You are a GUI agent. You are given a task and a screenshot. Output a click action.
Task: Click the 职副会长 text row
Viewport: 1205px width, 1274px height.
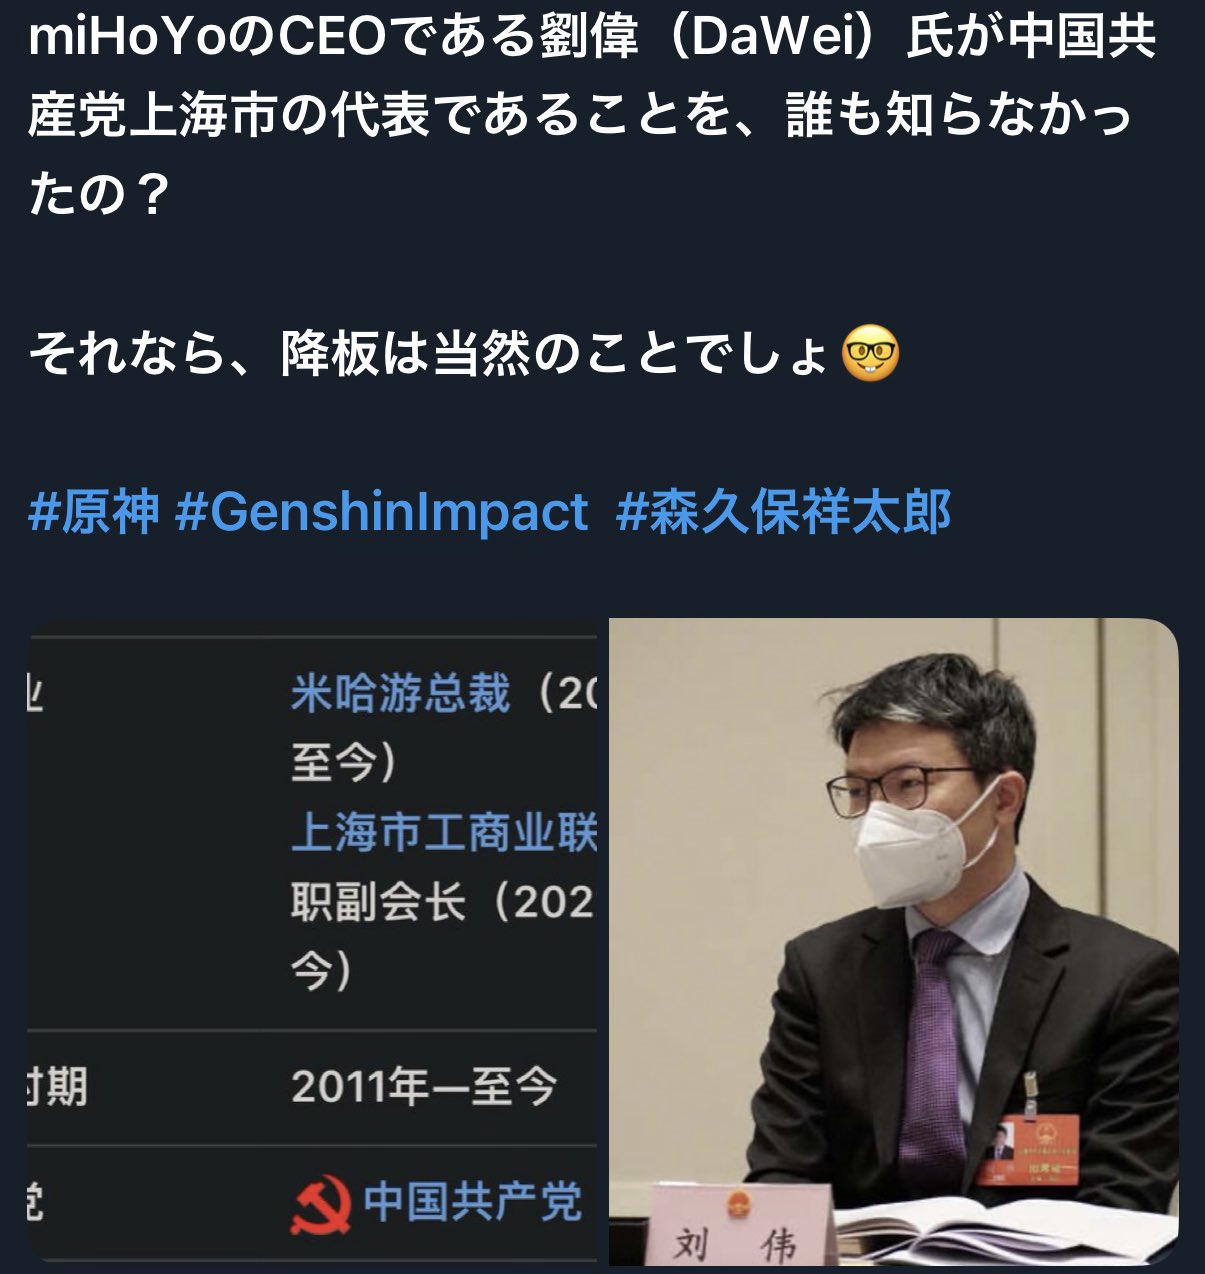pyautogui.click(x=441, y=902)
